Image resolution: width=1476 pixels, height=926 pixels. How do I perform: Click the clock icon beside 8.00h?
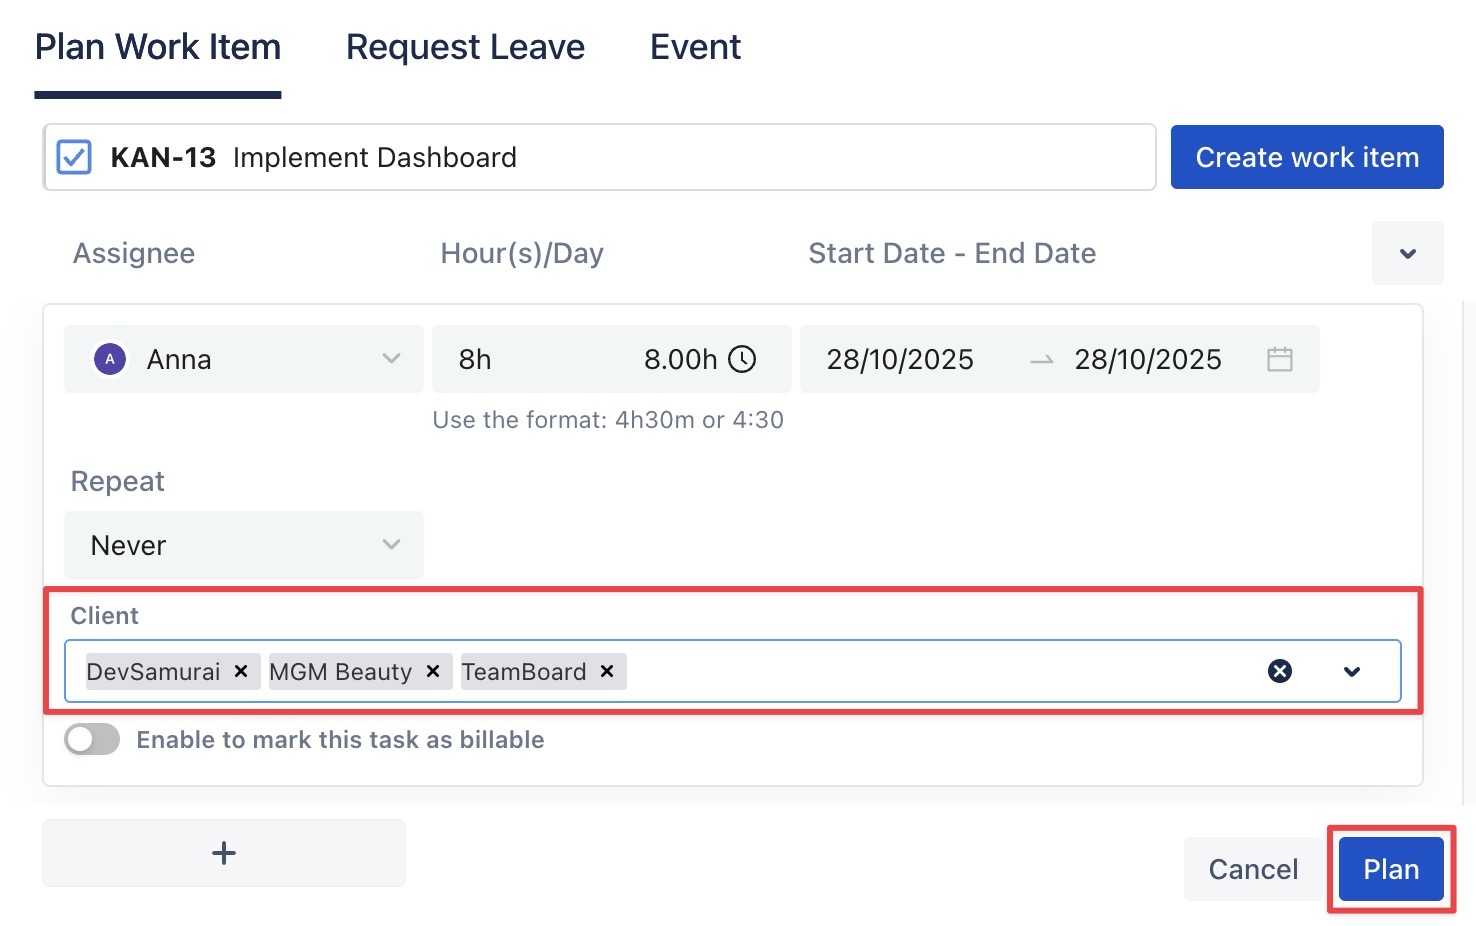(742, 359)
